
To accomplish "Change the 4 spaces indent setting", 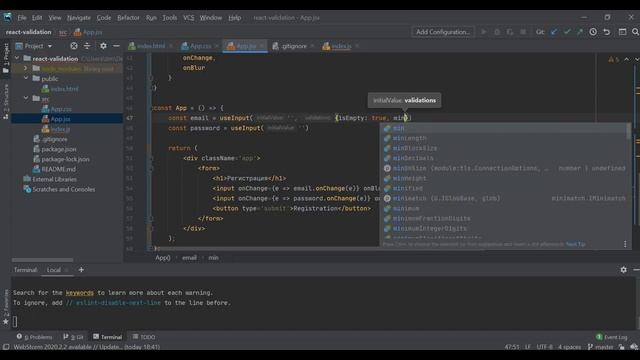I will 569,347.
